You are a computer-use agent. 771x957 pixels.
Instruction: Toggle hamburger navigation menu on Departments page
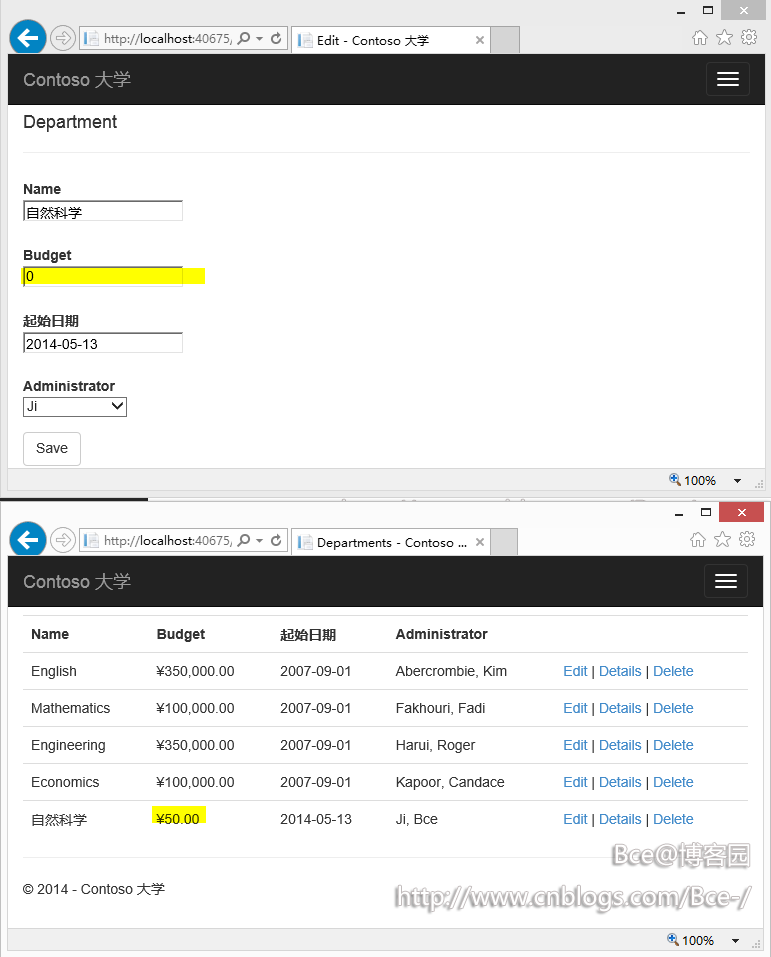(726, 581)
